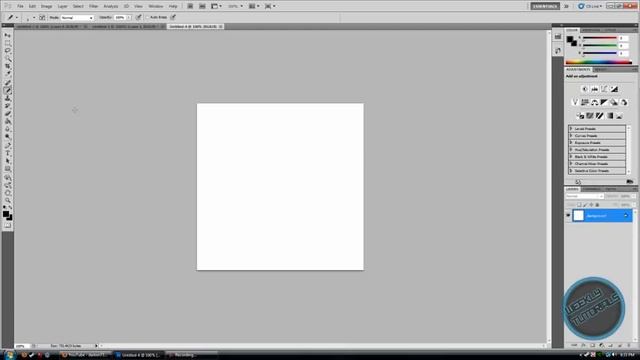Open the Layers blend mode dropdown
This screenshot has height=360, width=640.
coord(584,196)
